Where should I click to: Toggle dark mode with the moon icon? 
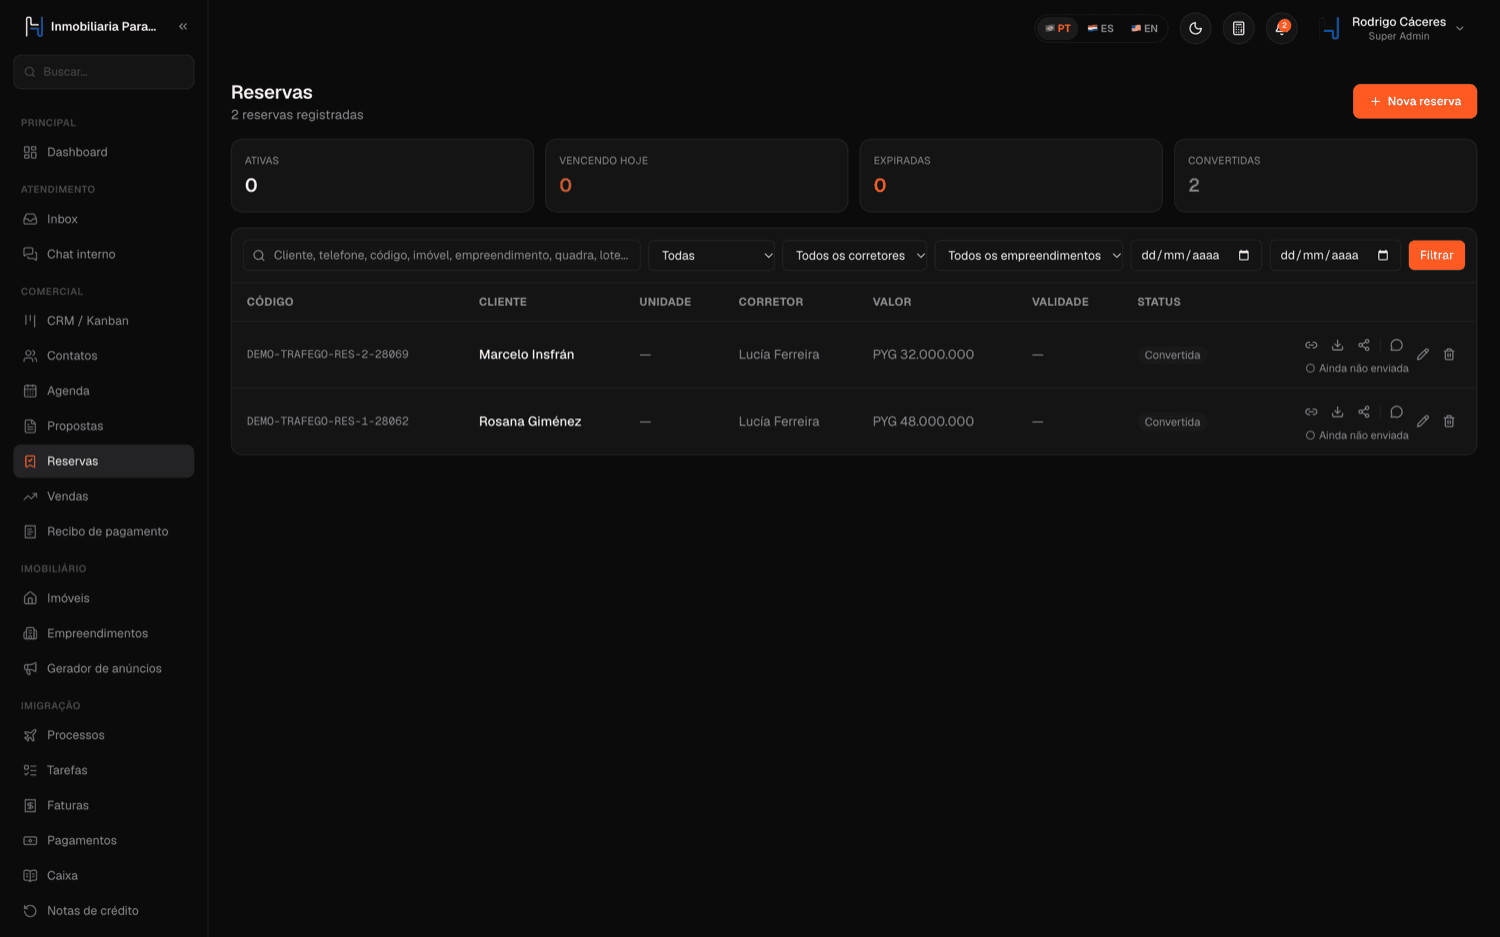(x=1195, y=28)
